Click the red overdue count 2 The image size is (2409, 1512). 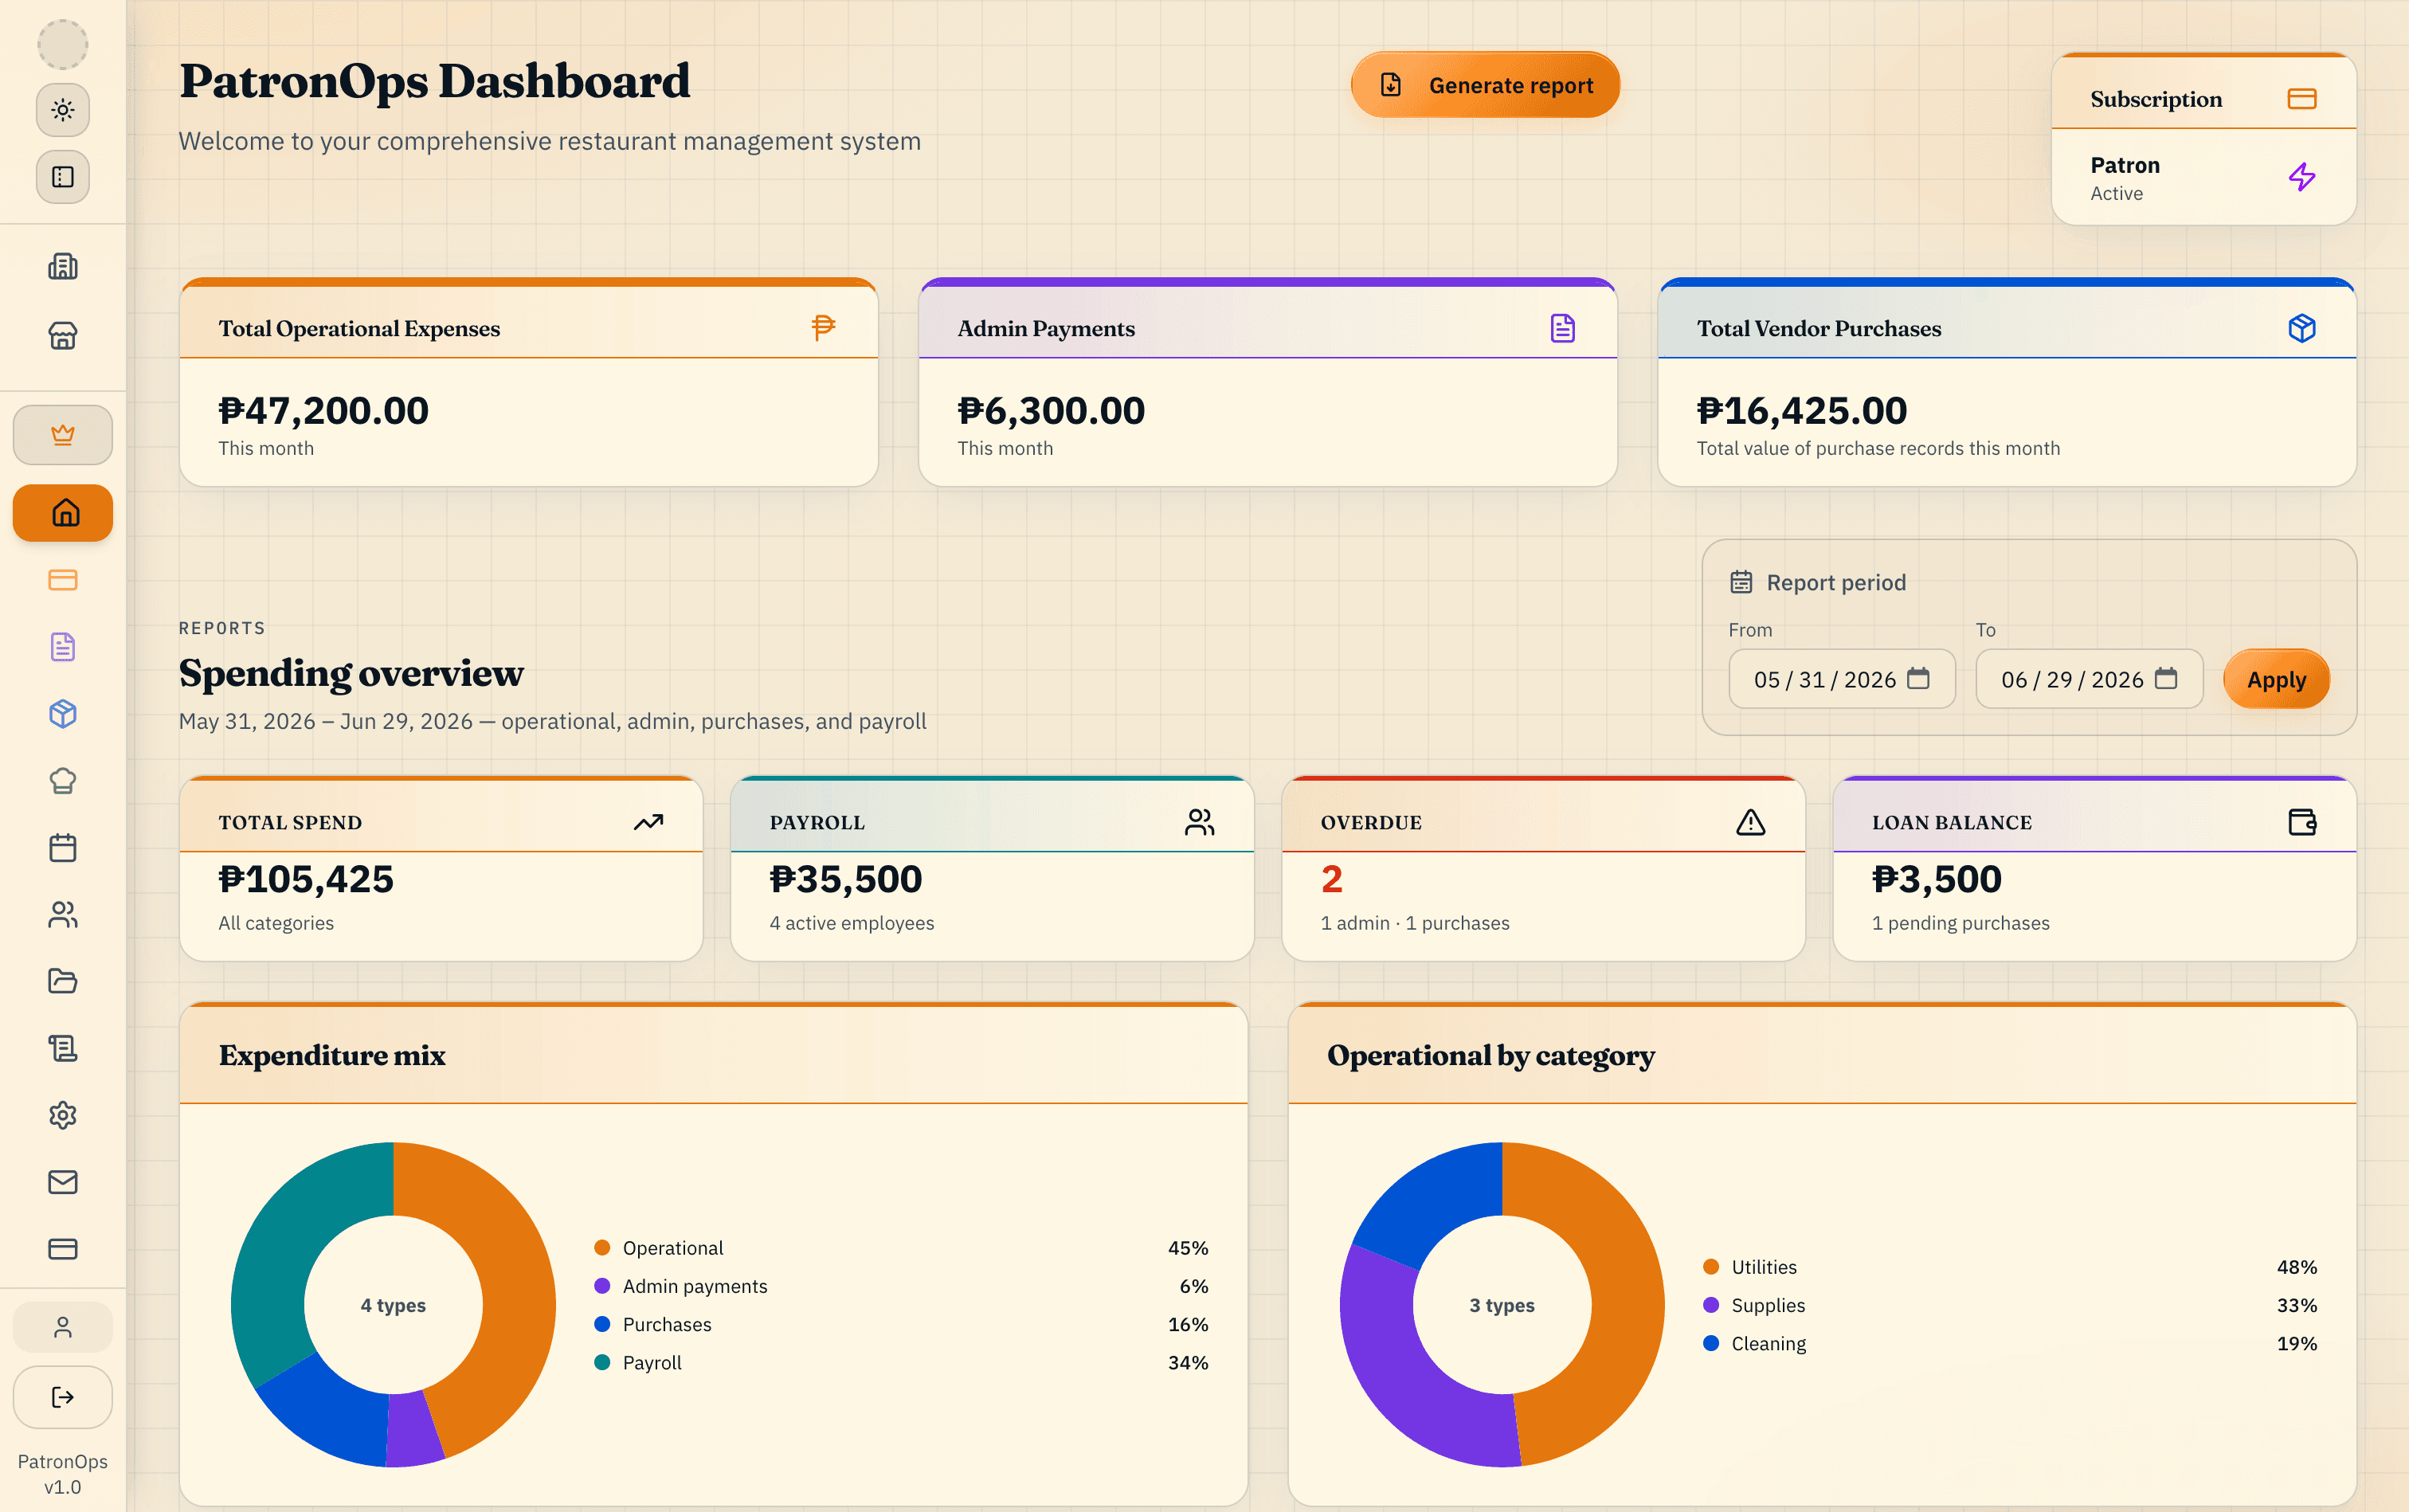1332,879
